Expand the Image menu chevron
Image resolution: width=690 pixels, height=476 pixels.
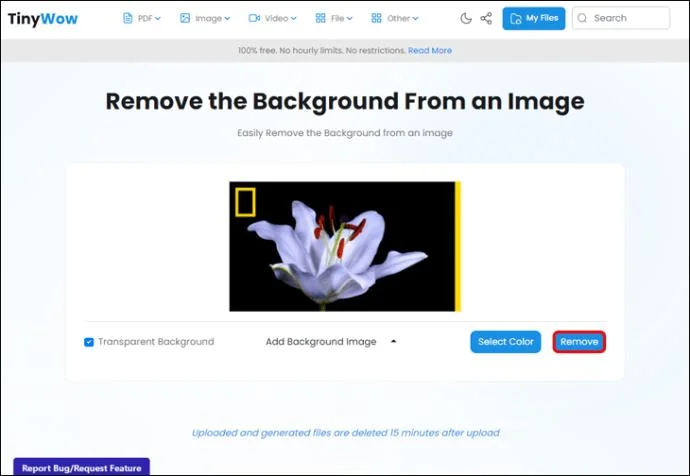coord(227,18)
